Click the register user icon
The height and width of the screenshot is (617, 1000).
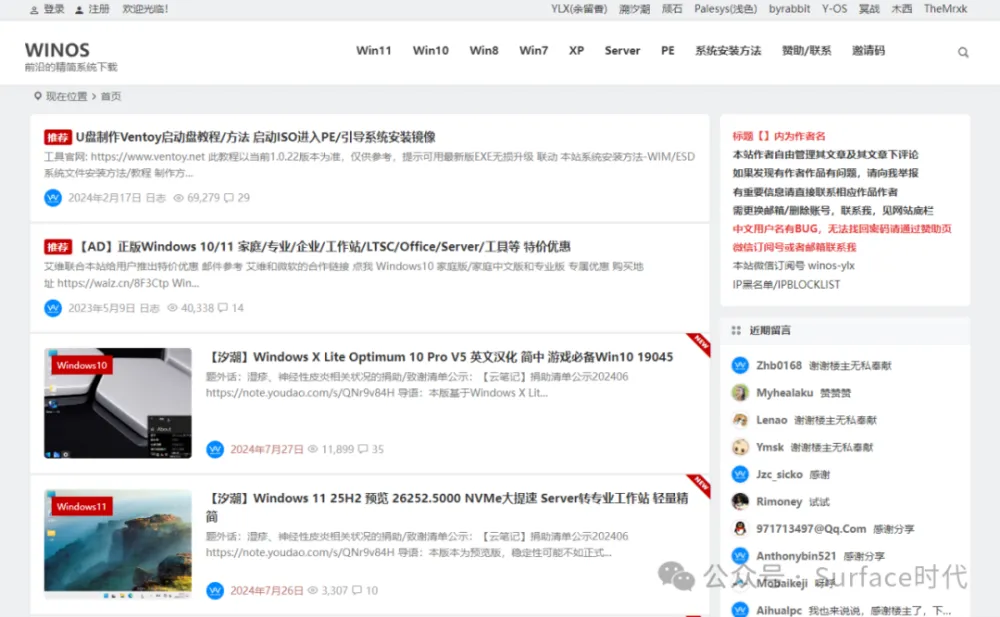pyautogui.click(x=80, y=10)
